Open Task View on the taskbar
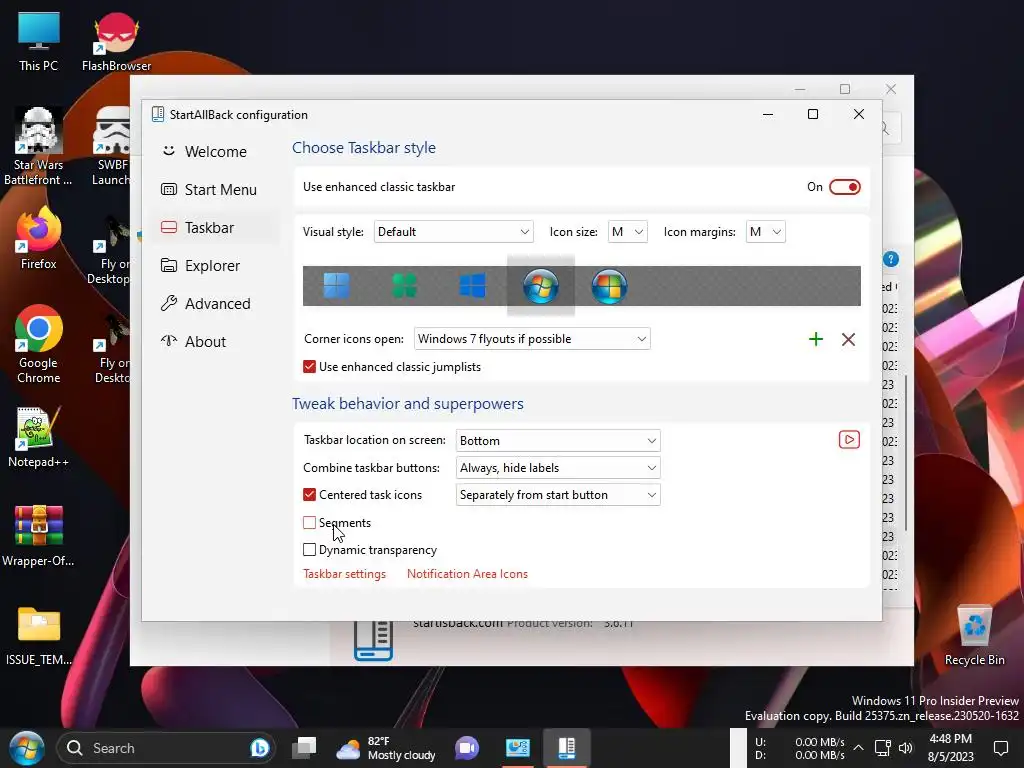 tap(304, 748)
